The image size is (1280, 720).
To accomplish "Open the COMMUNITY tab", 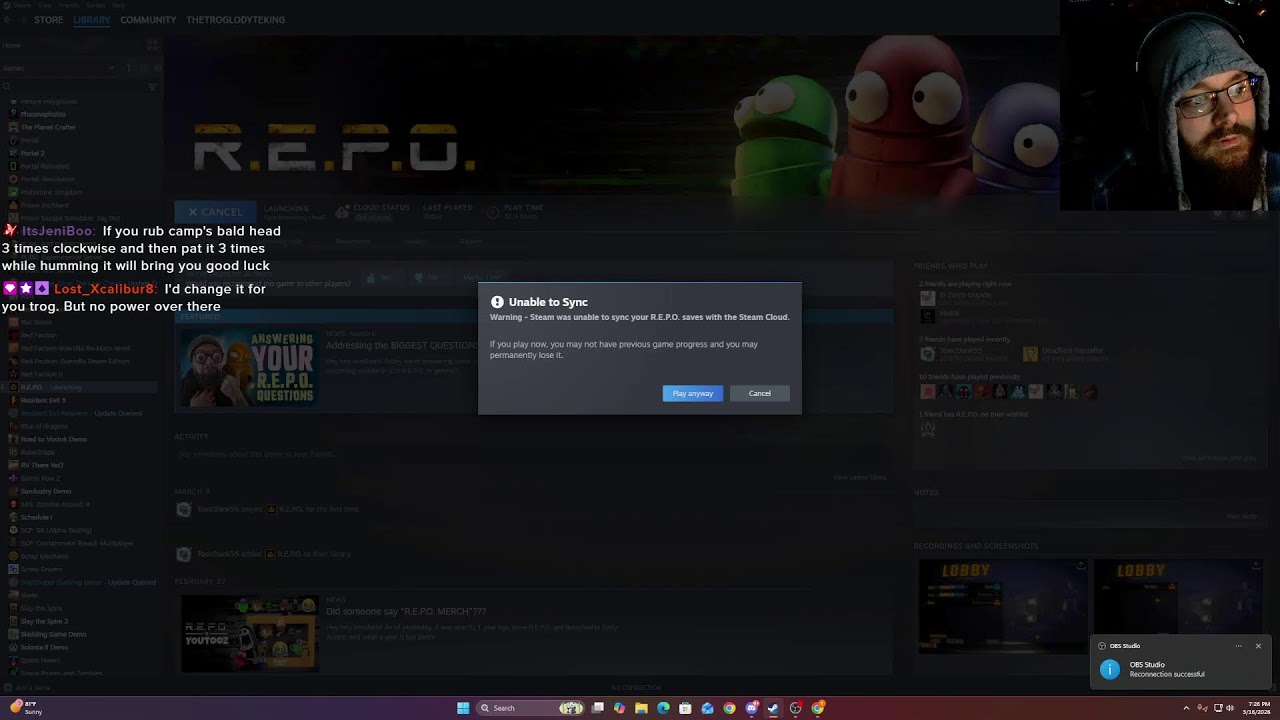I will (x=148, y=20).
